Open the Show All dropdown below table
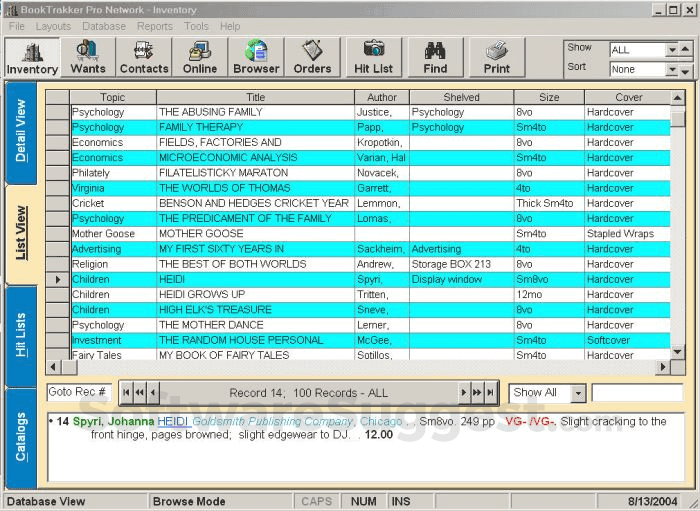 tap(578, 393)
